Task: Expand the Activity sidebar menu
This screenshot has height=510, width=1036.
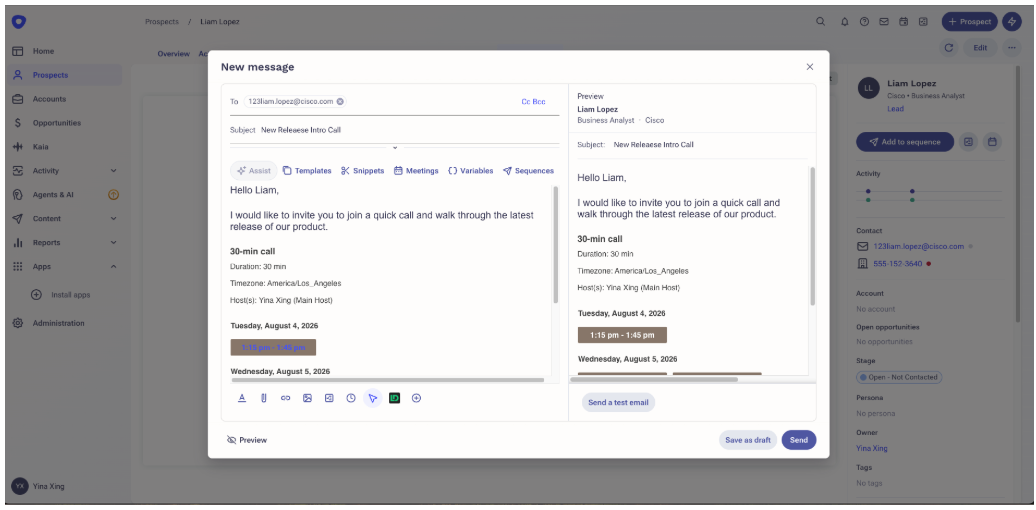Action: click(x=113, y=170)
